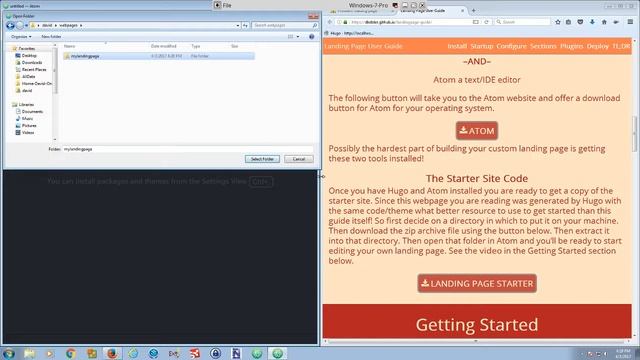The height and width of the screenshot is (360, 640).
Task: Sort by Type column header
Action: pos(196,46)
